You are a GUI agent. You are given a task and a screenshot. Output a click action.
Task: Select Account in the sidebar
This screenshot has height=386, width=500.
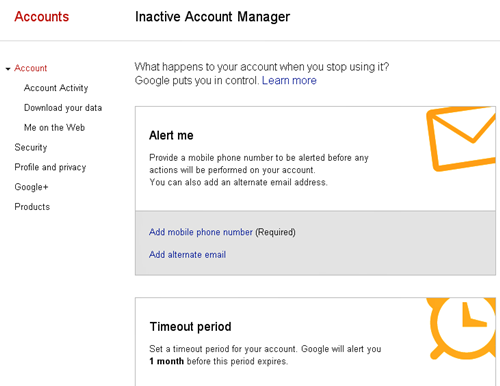pyautogui.click(x=30, y=68)
